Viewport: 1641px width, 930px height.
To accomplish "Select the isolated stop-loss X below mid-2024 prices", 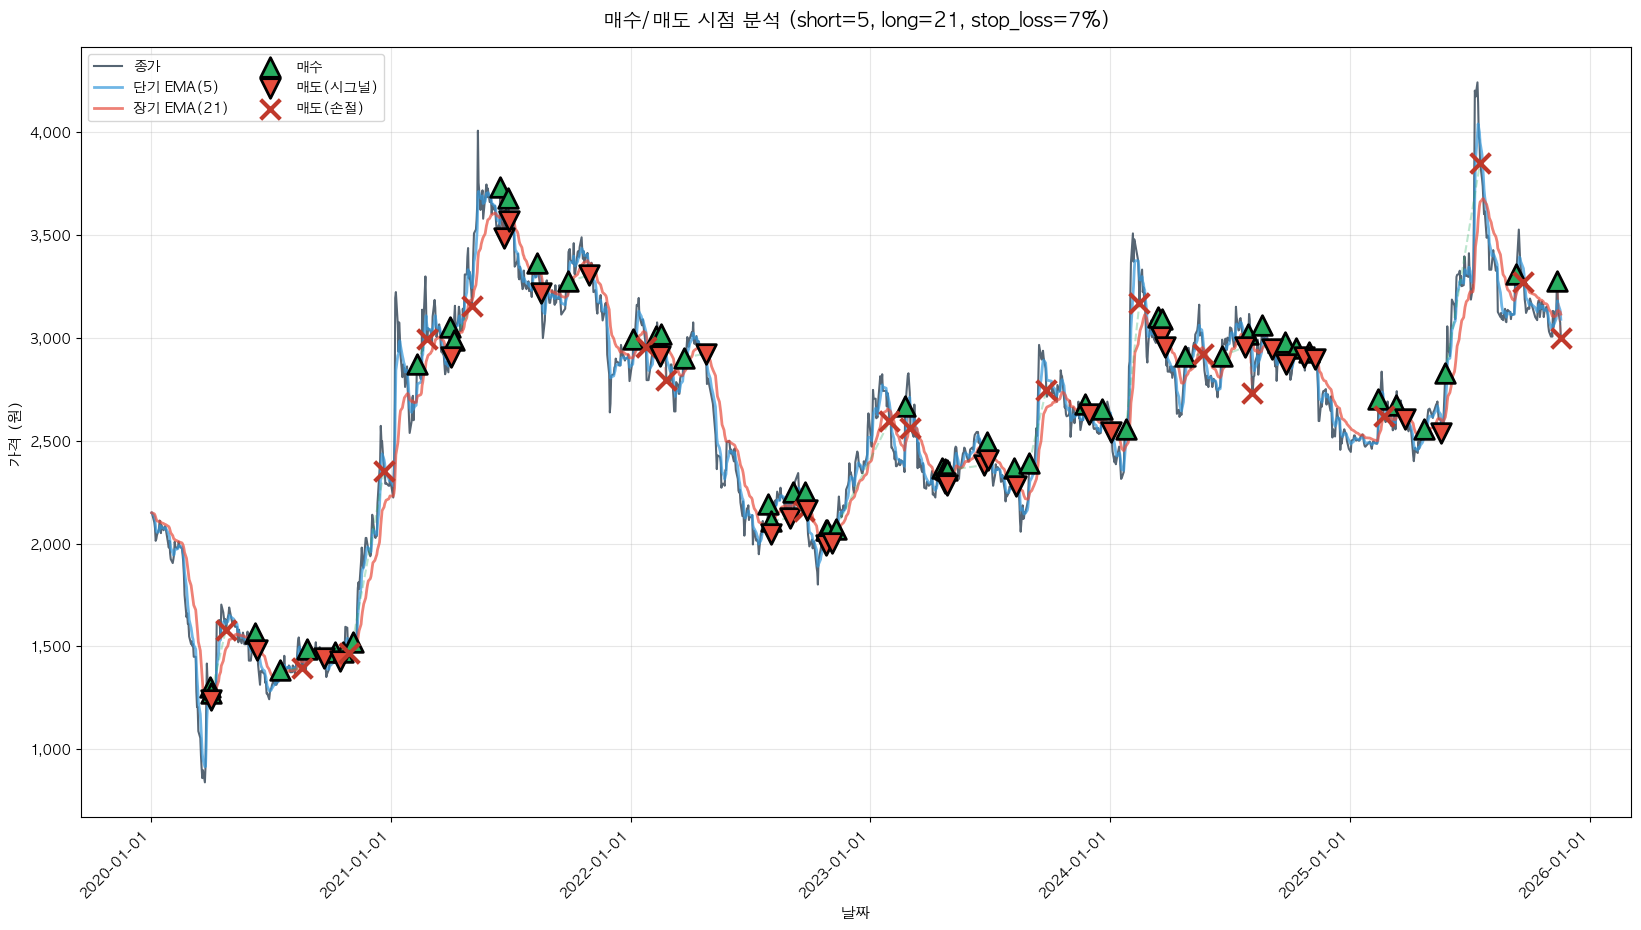I will coord(1252,393).
